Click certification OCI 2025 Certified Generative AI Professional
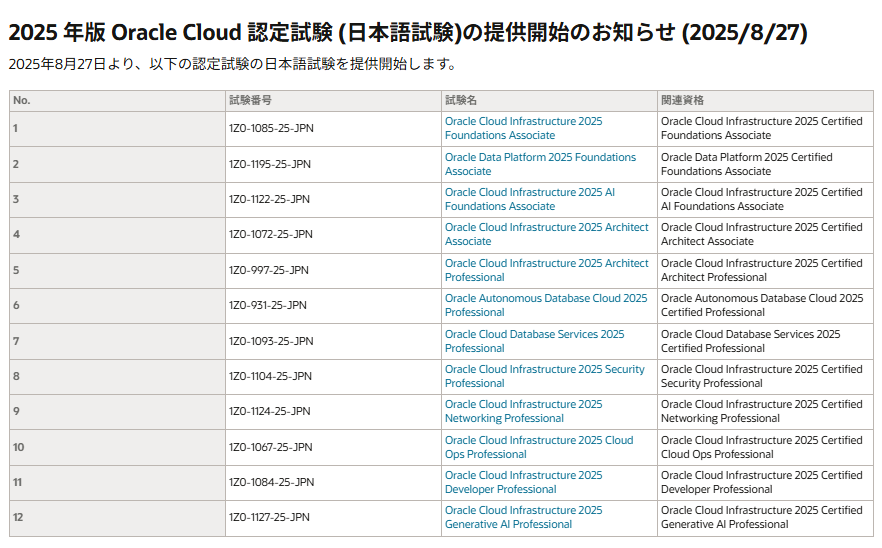The image size is (882, 548). point(762,517)
